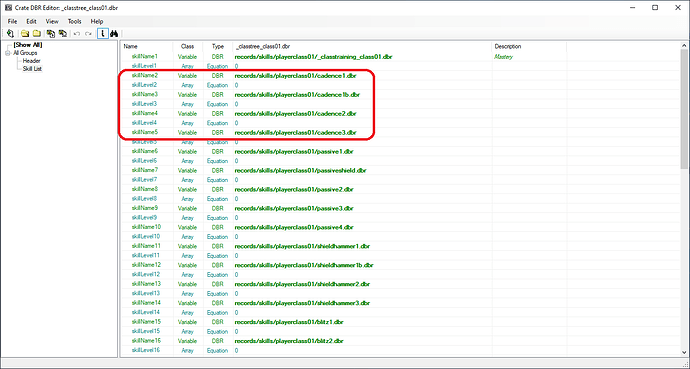690x369 pixels.
Task: Select the skillName13 row name
Action: pyautogui.click(x=146, y=284)
